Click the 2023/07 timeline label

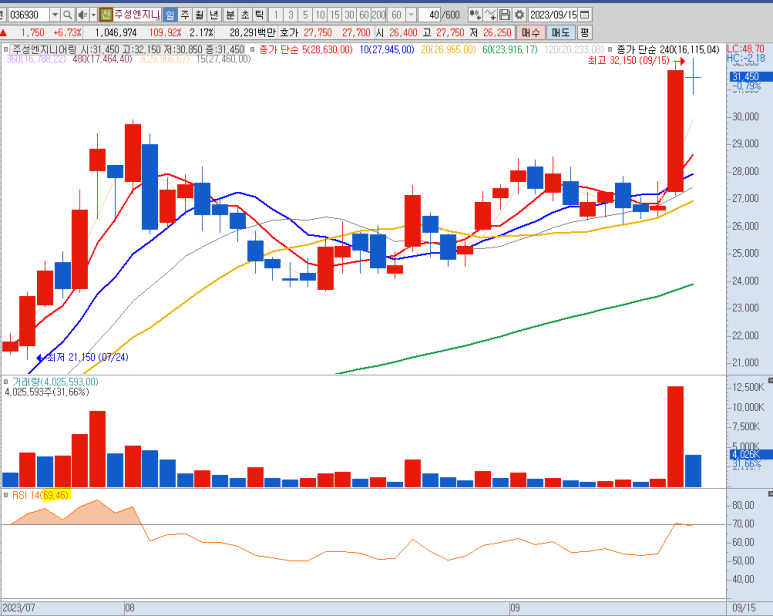(x=19, y=608)
